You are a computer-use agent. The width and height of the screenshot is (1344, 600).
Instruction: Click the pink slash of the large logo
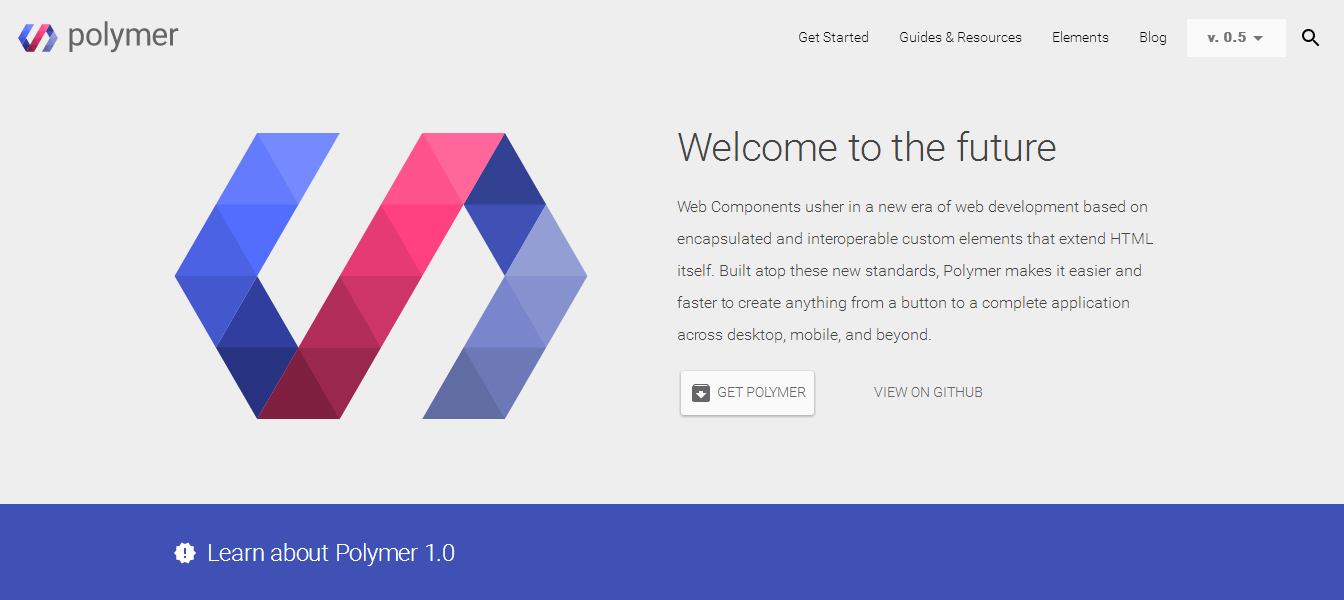[381, 276]
